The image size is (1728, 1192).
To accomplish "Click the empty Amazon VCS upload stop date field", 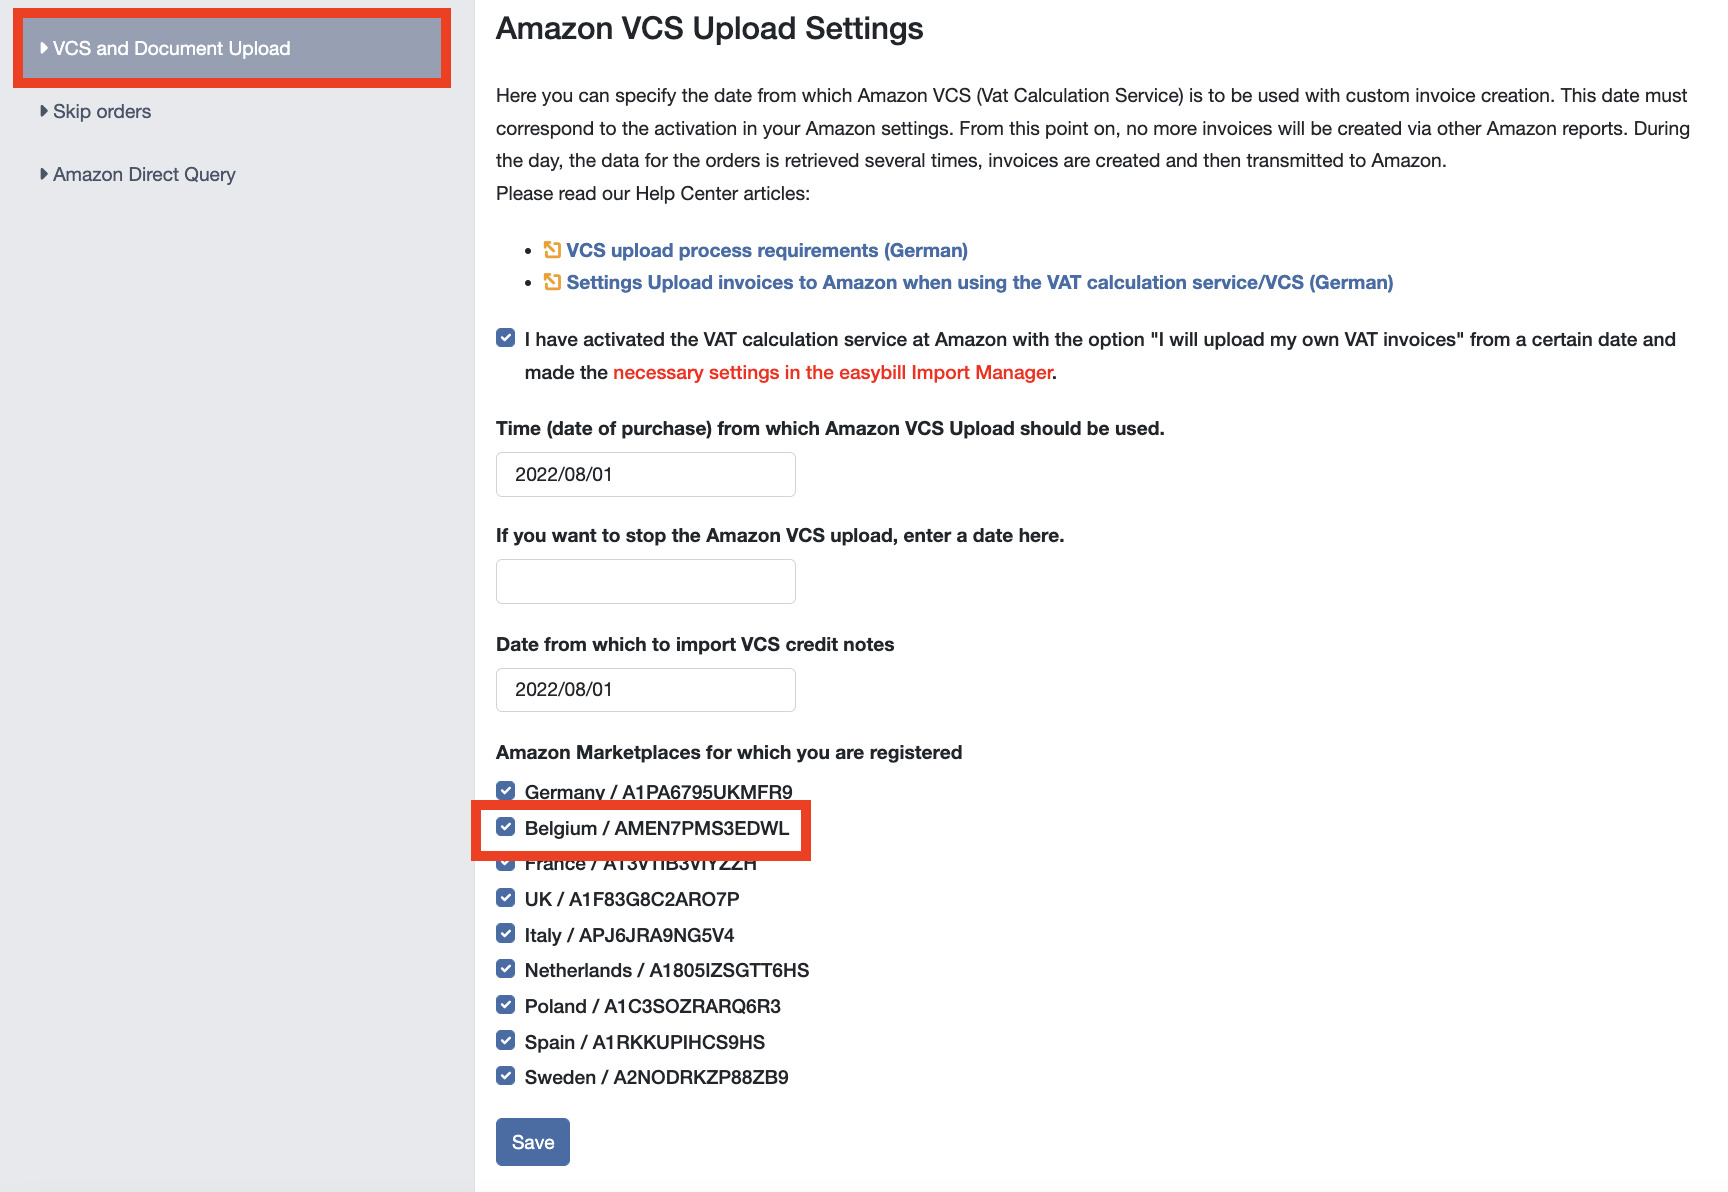I will pyautogui.click(x=645, y=581).
